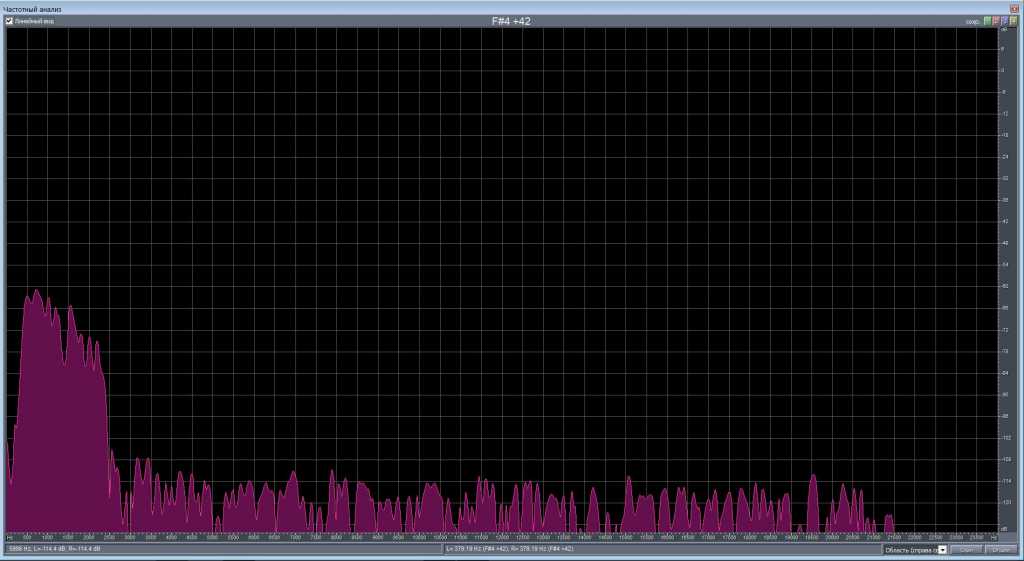The height and width of the screenshot is (561, 1024).
Task: Open the scan region dropdown list
Action: (x=942, y=550)
